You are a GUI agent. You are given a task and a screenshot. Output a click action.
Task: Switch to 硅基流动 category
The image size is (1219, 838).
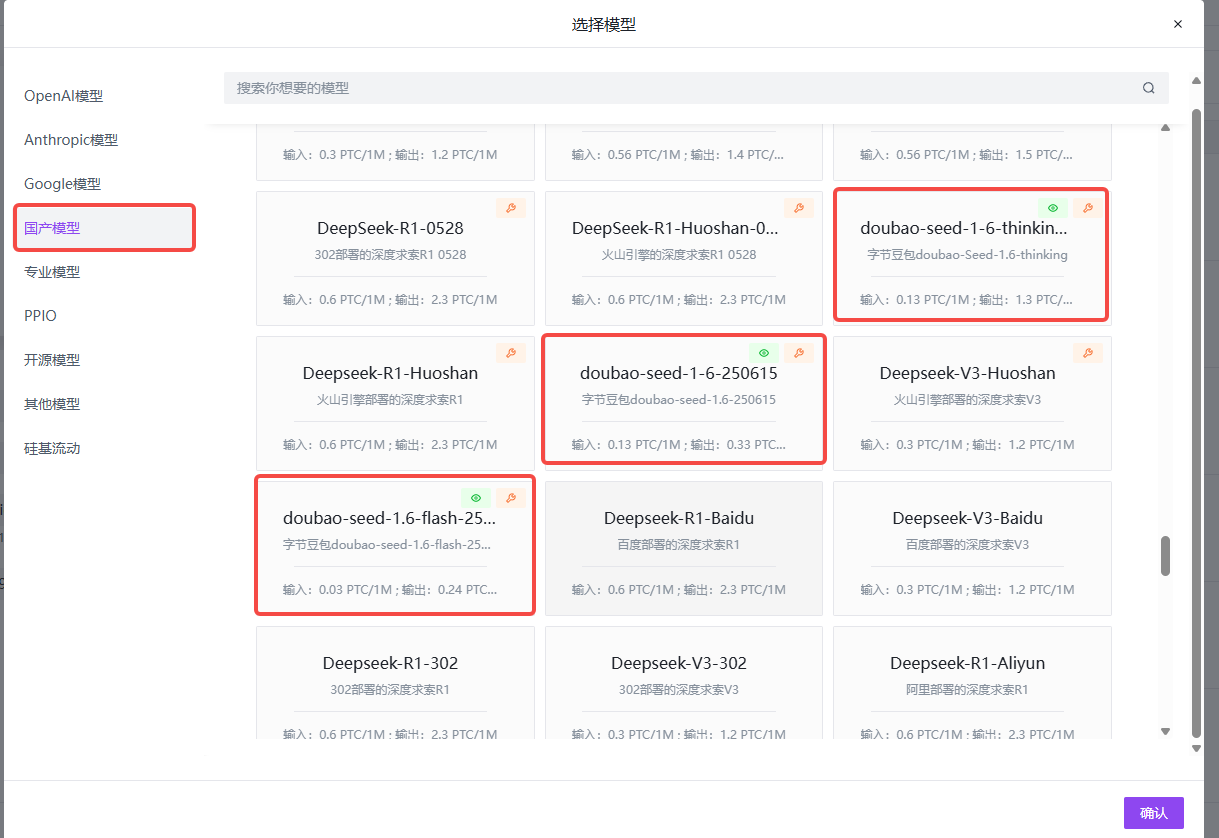[52, 448]
